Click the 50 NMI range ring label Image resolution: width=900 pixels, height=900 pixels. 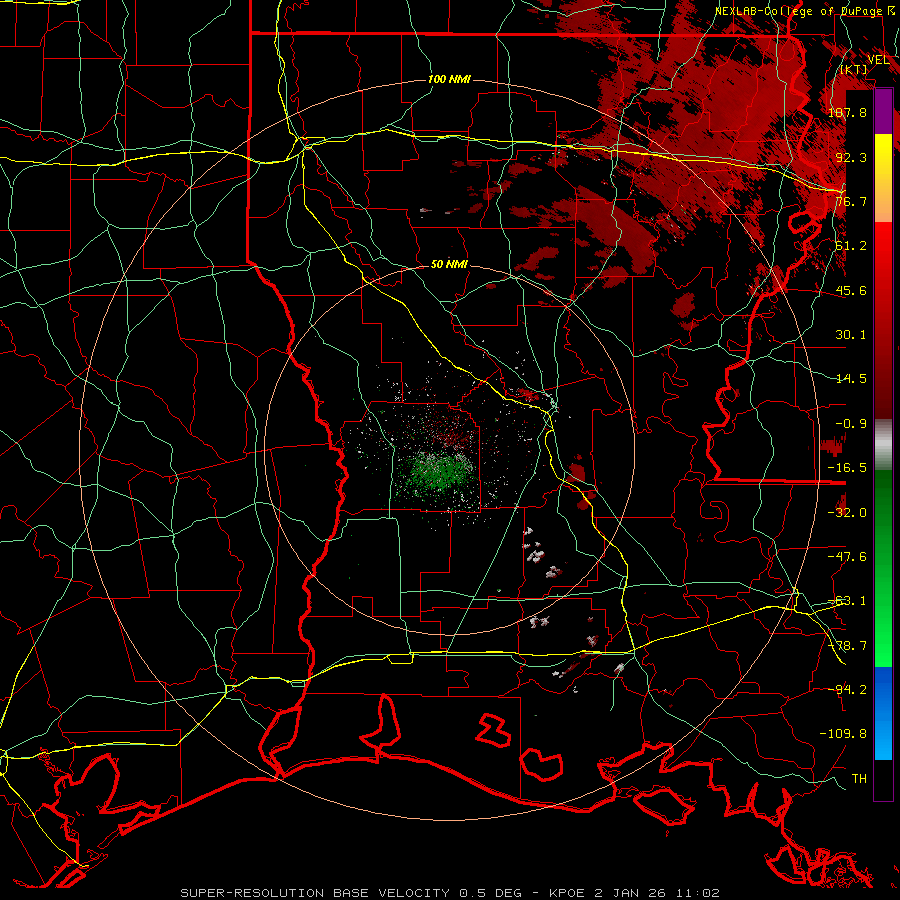tap(449, 264)
